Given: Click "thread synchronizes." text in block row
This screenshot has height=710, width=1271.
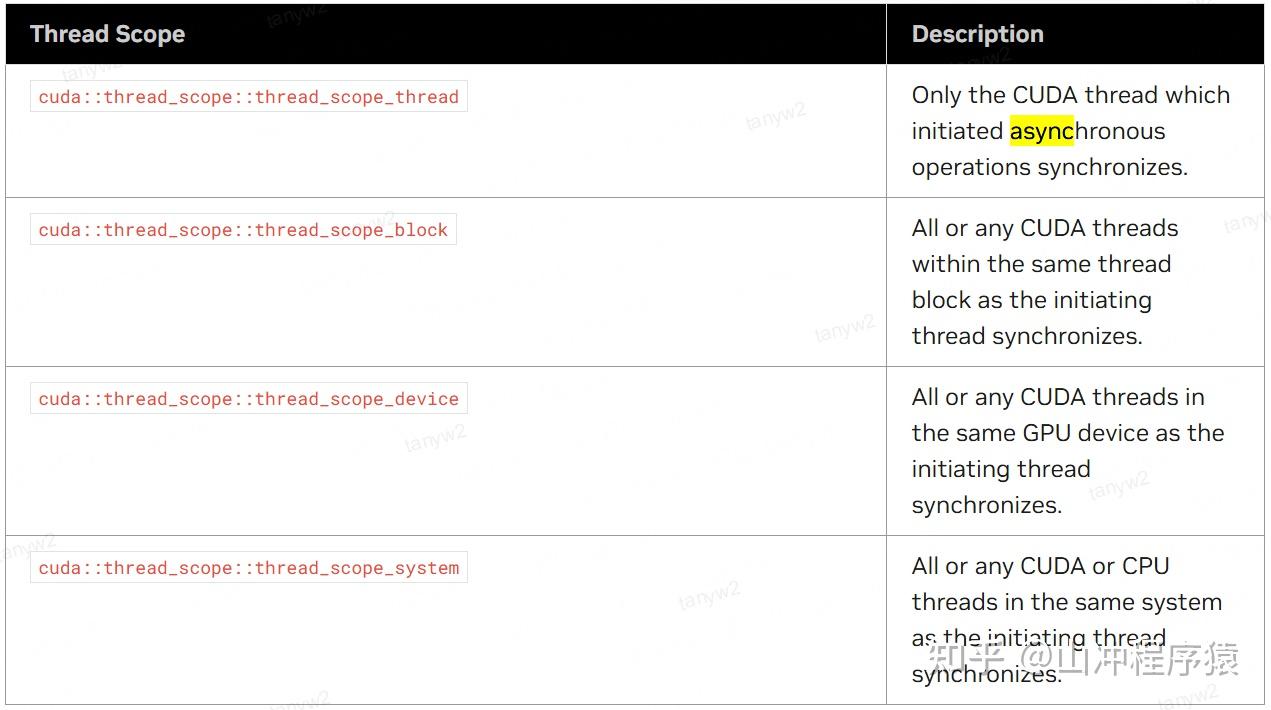Looking at the screenshot, I should (x=1026, y=336).
